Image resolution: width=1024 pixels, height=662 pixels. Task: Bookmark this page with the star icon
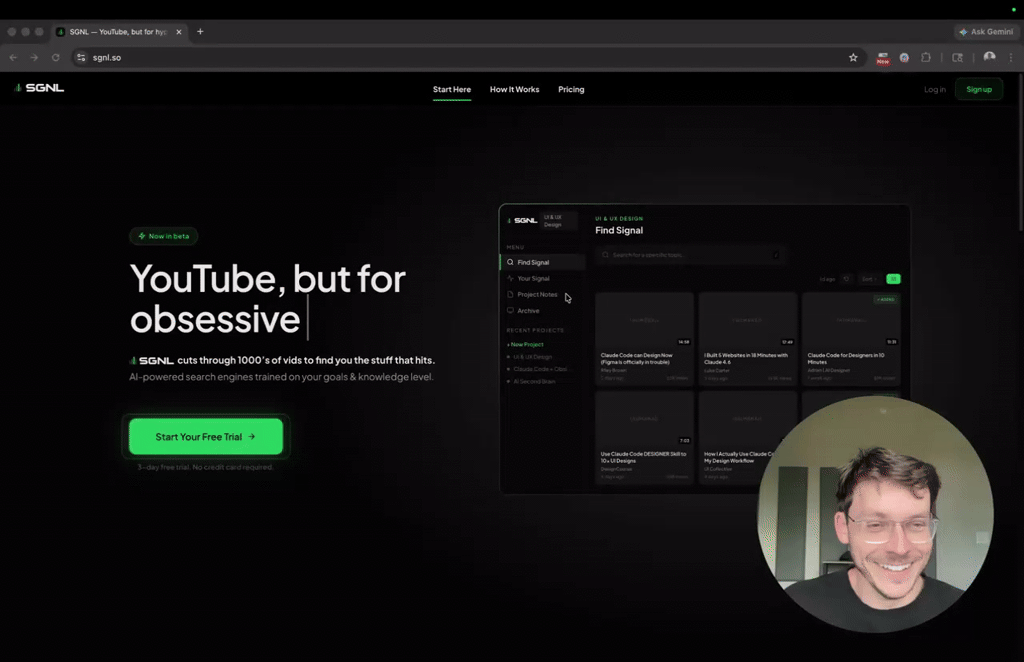coord(853,57)
